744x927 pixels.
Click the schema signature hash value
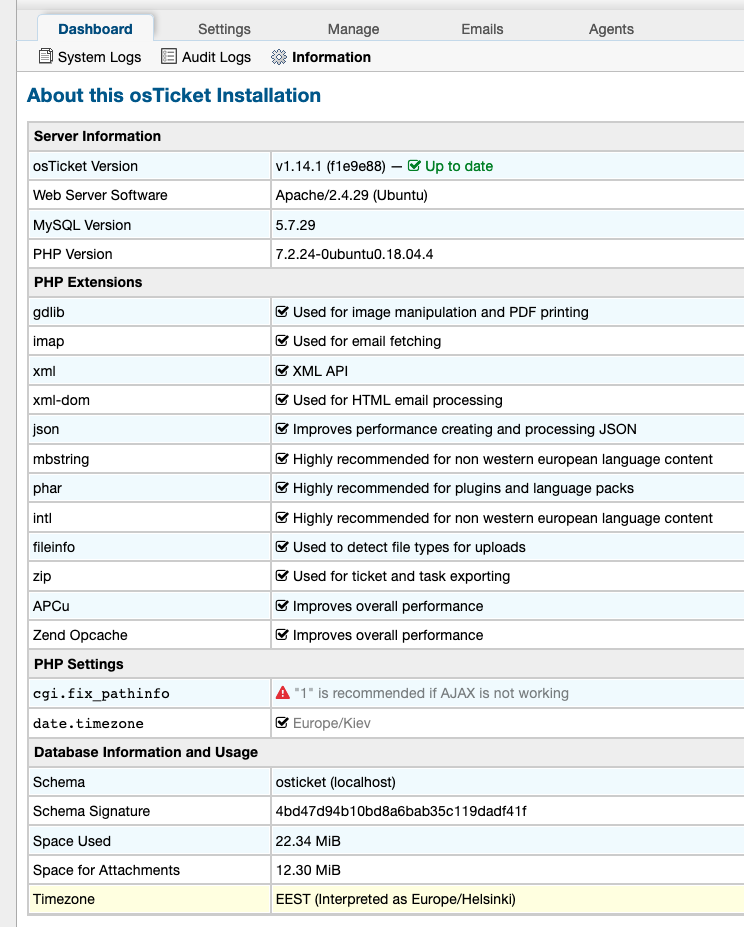pos(401,811)
